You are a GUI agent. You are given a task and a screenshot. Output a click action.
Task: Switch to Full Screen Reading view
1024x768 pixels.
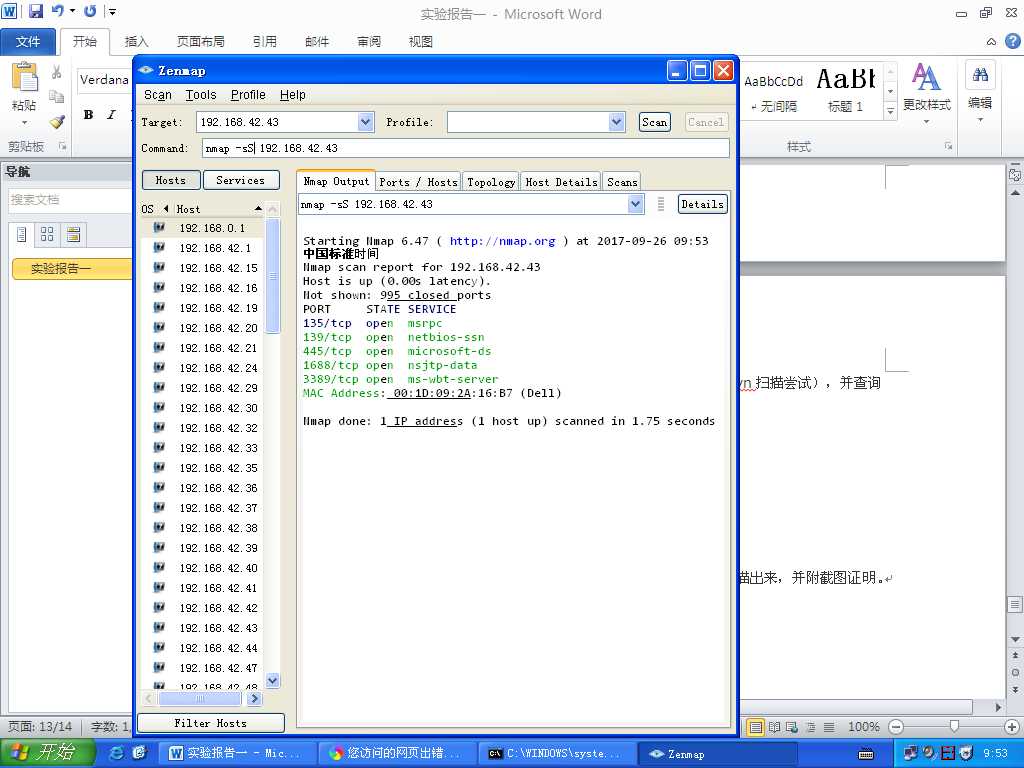pos(774,726)
